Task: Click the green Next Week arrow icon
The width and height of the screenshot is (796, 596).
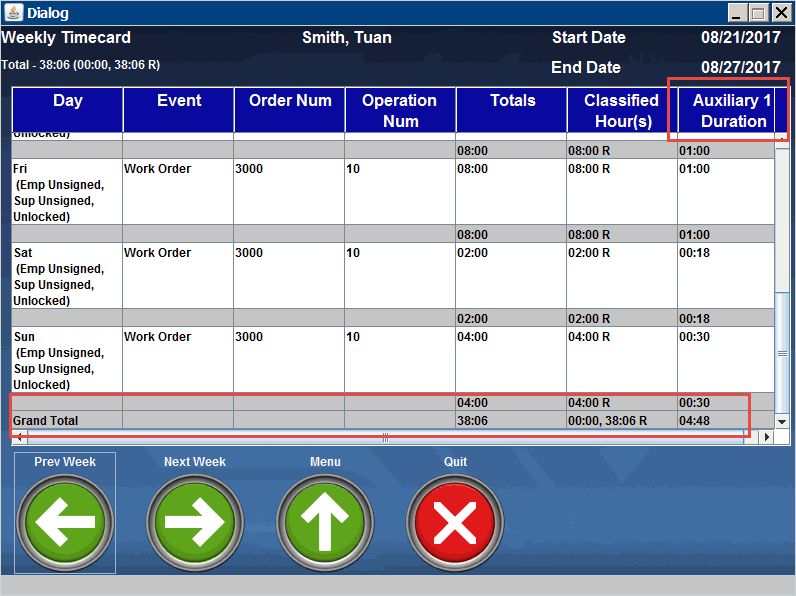Action: pos(195,521)
